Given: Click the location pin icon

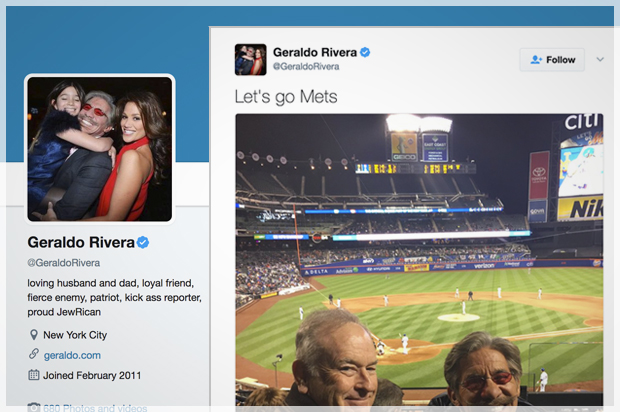Looking at the screenshot, I should 34,335.
